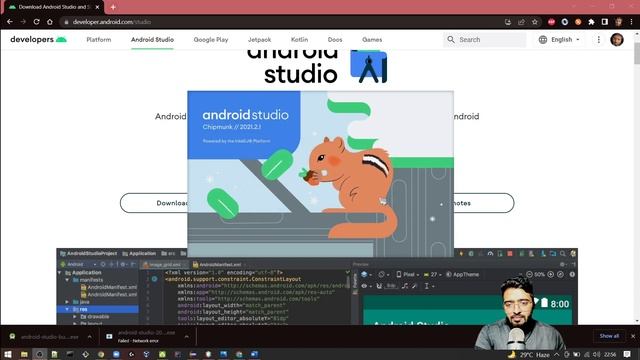This screenshot has height=360, width=640.
Task: Go back to the previous page in Chrome
Action: [x=10, y=22]
